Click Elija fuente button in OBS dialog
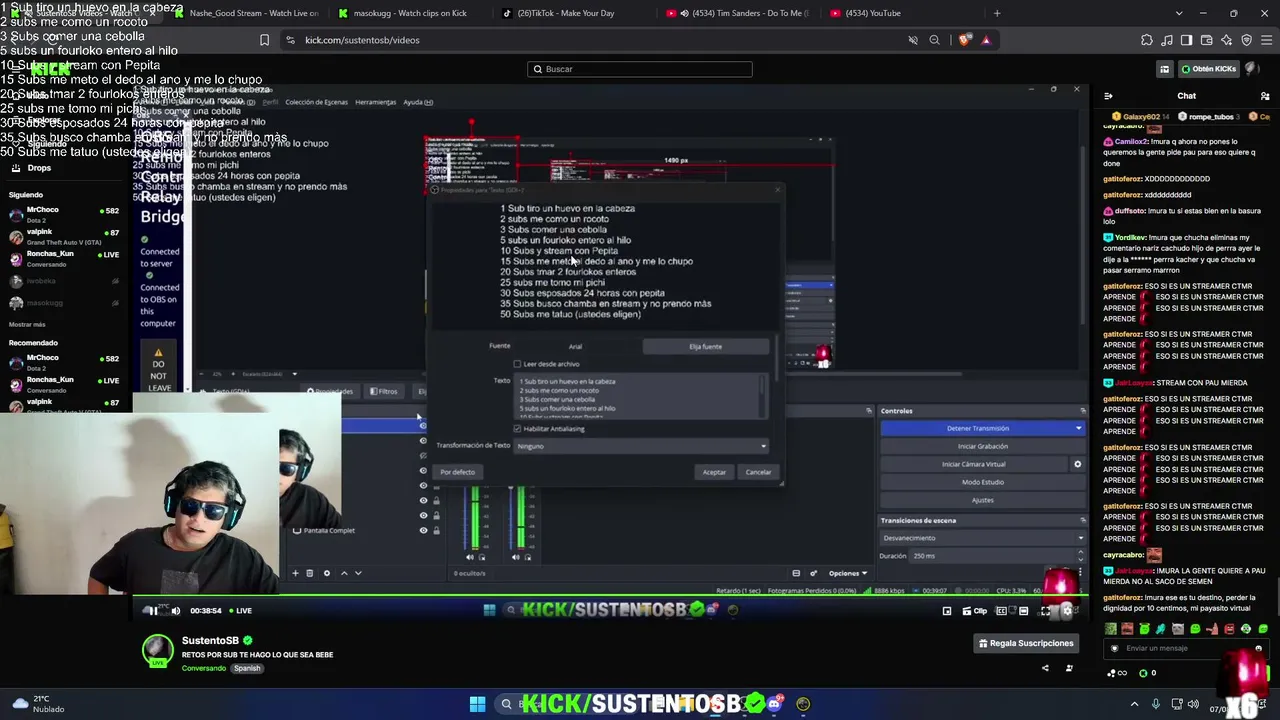The image size is (1280, 720). 706,346
